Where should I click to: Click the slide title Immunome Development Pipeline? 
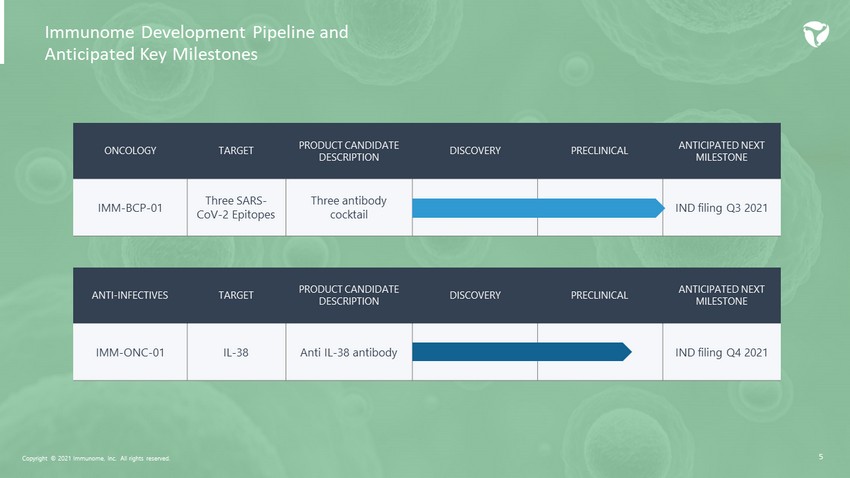click(197, 43)
